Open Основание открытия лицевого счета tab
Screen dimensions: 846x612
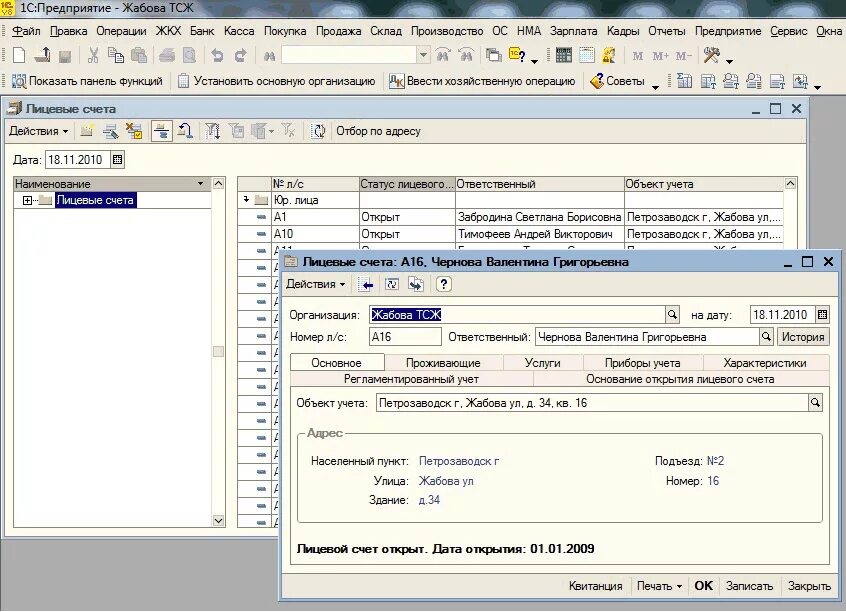[x=680, y=379]
